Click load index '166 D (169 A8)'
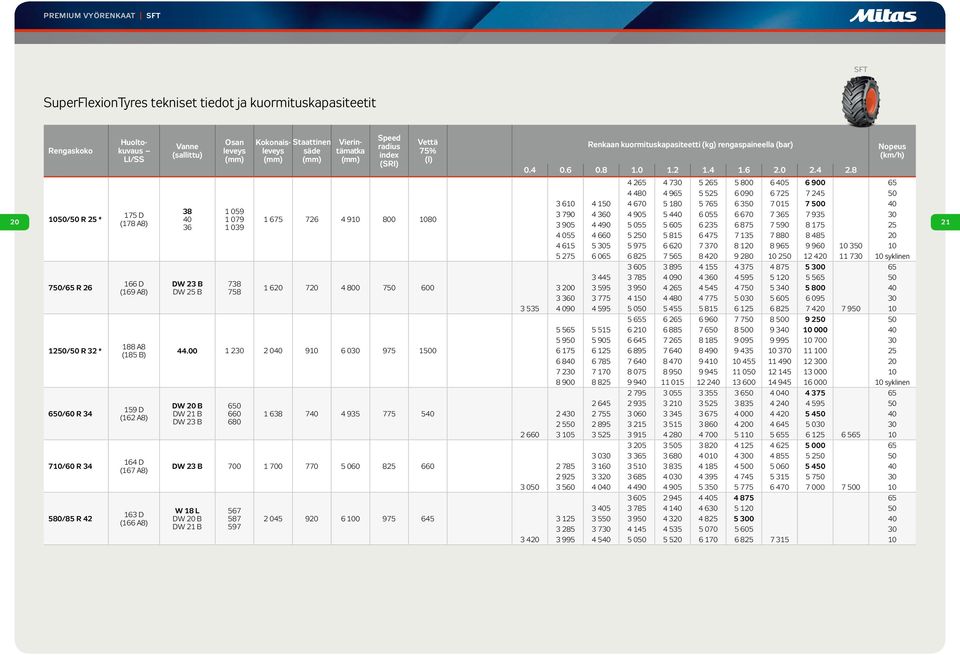Screen dimensions: 960x655 [133, 288]
